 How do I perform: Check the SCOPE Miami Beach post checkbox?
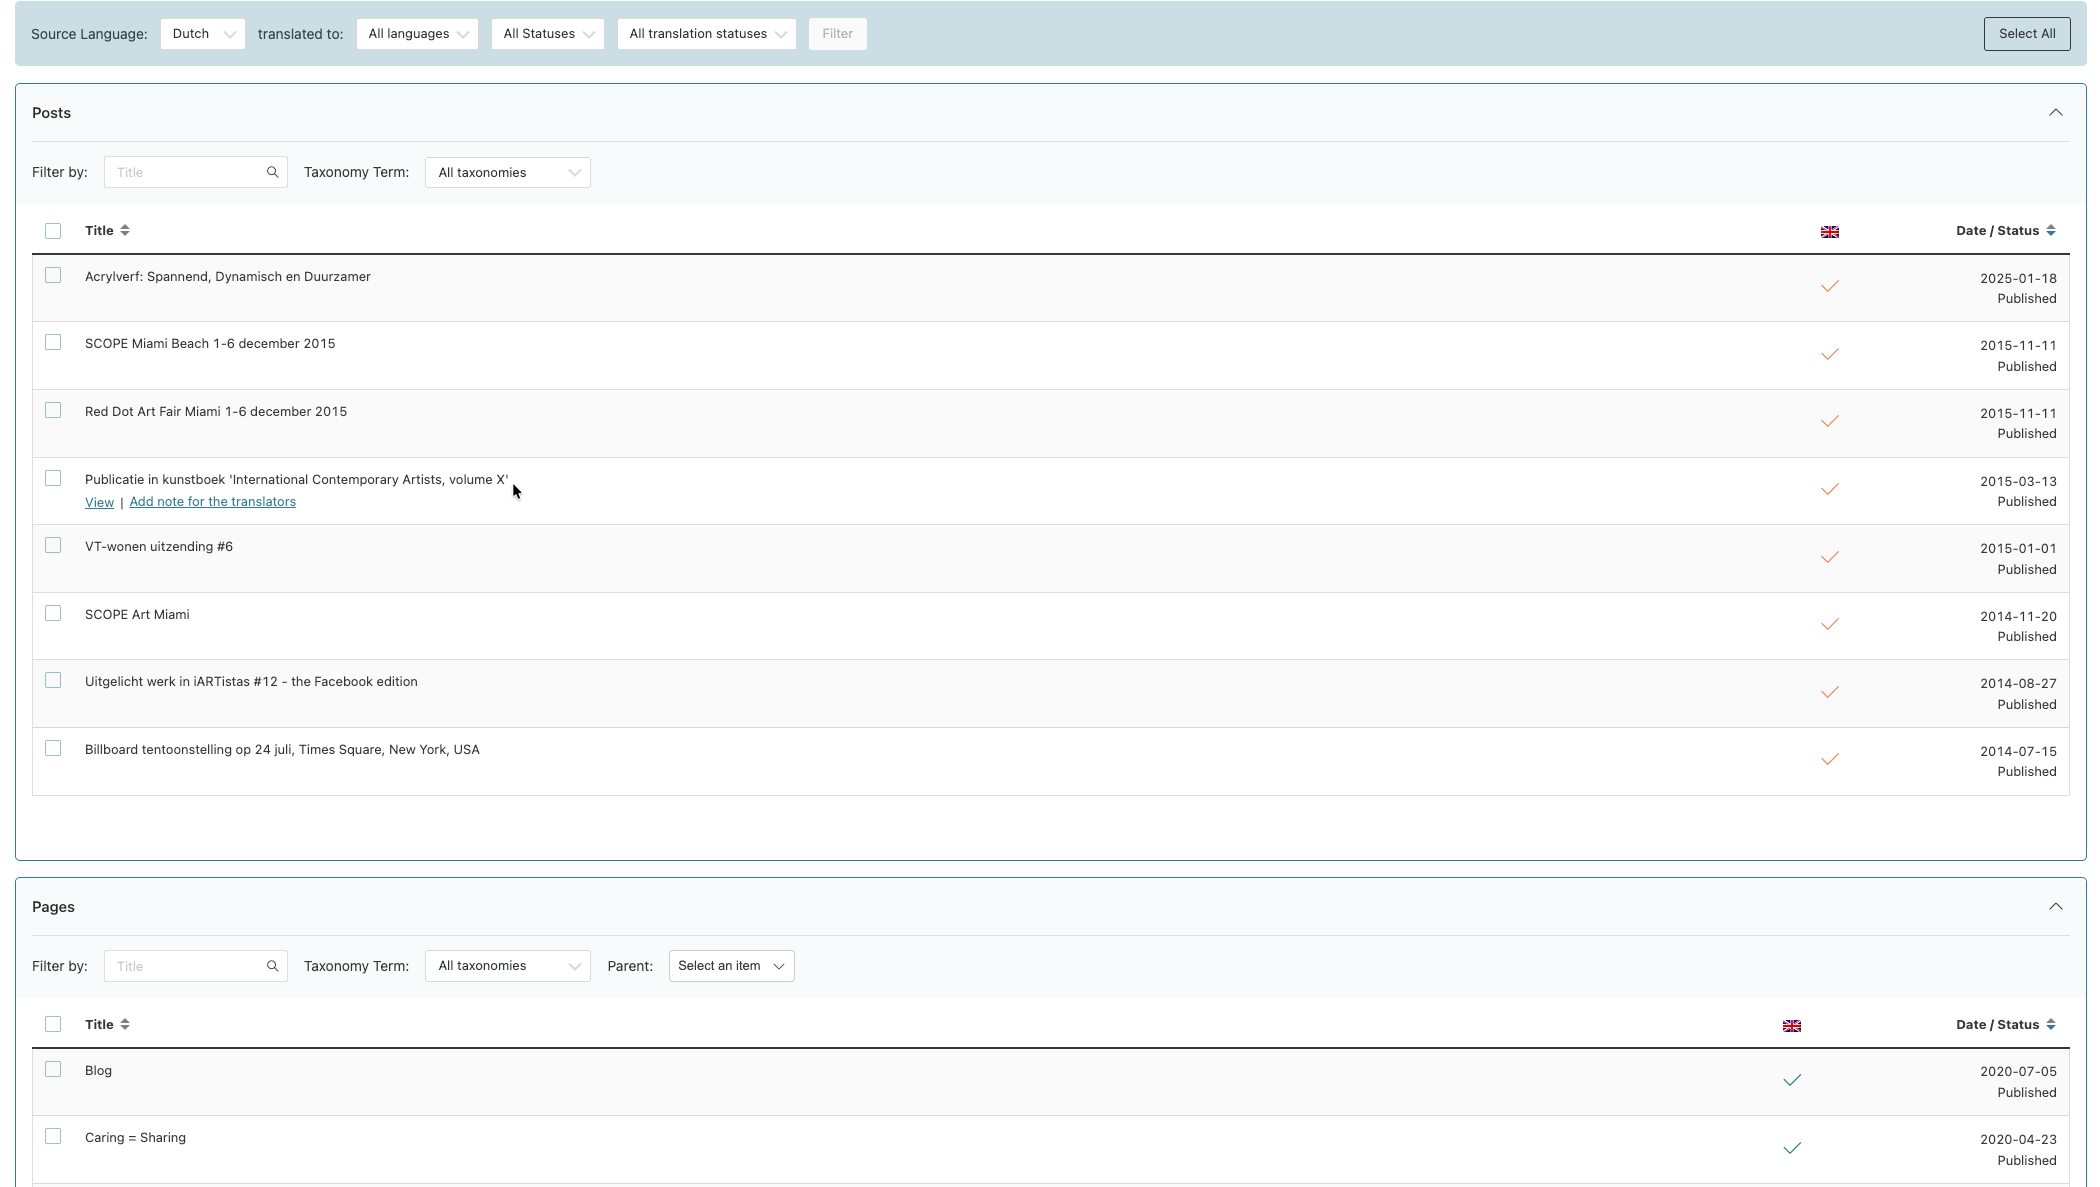[53, 343]
